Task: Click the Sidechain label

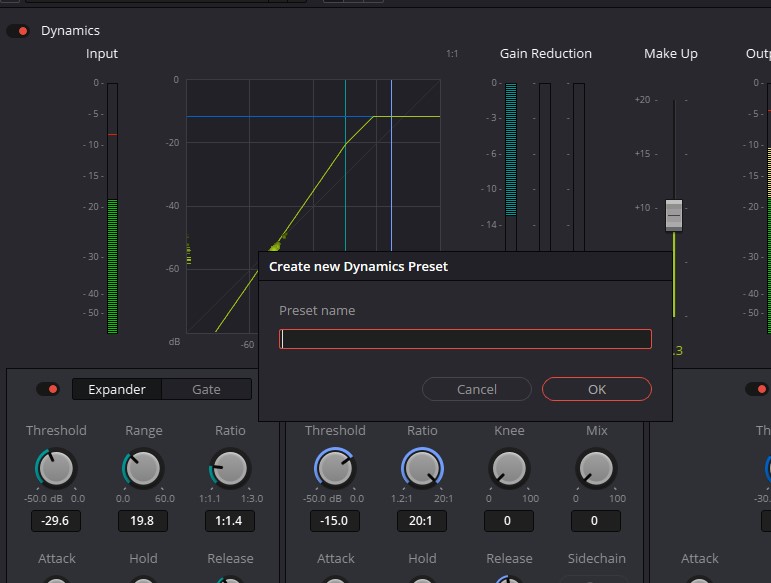Action: coord(596,558)
